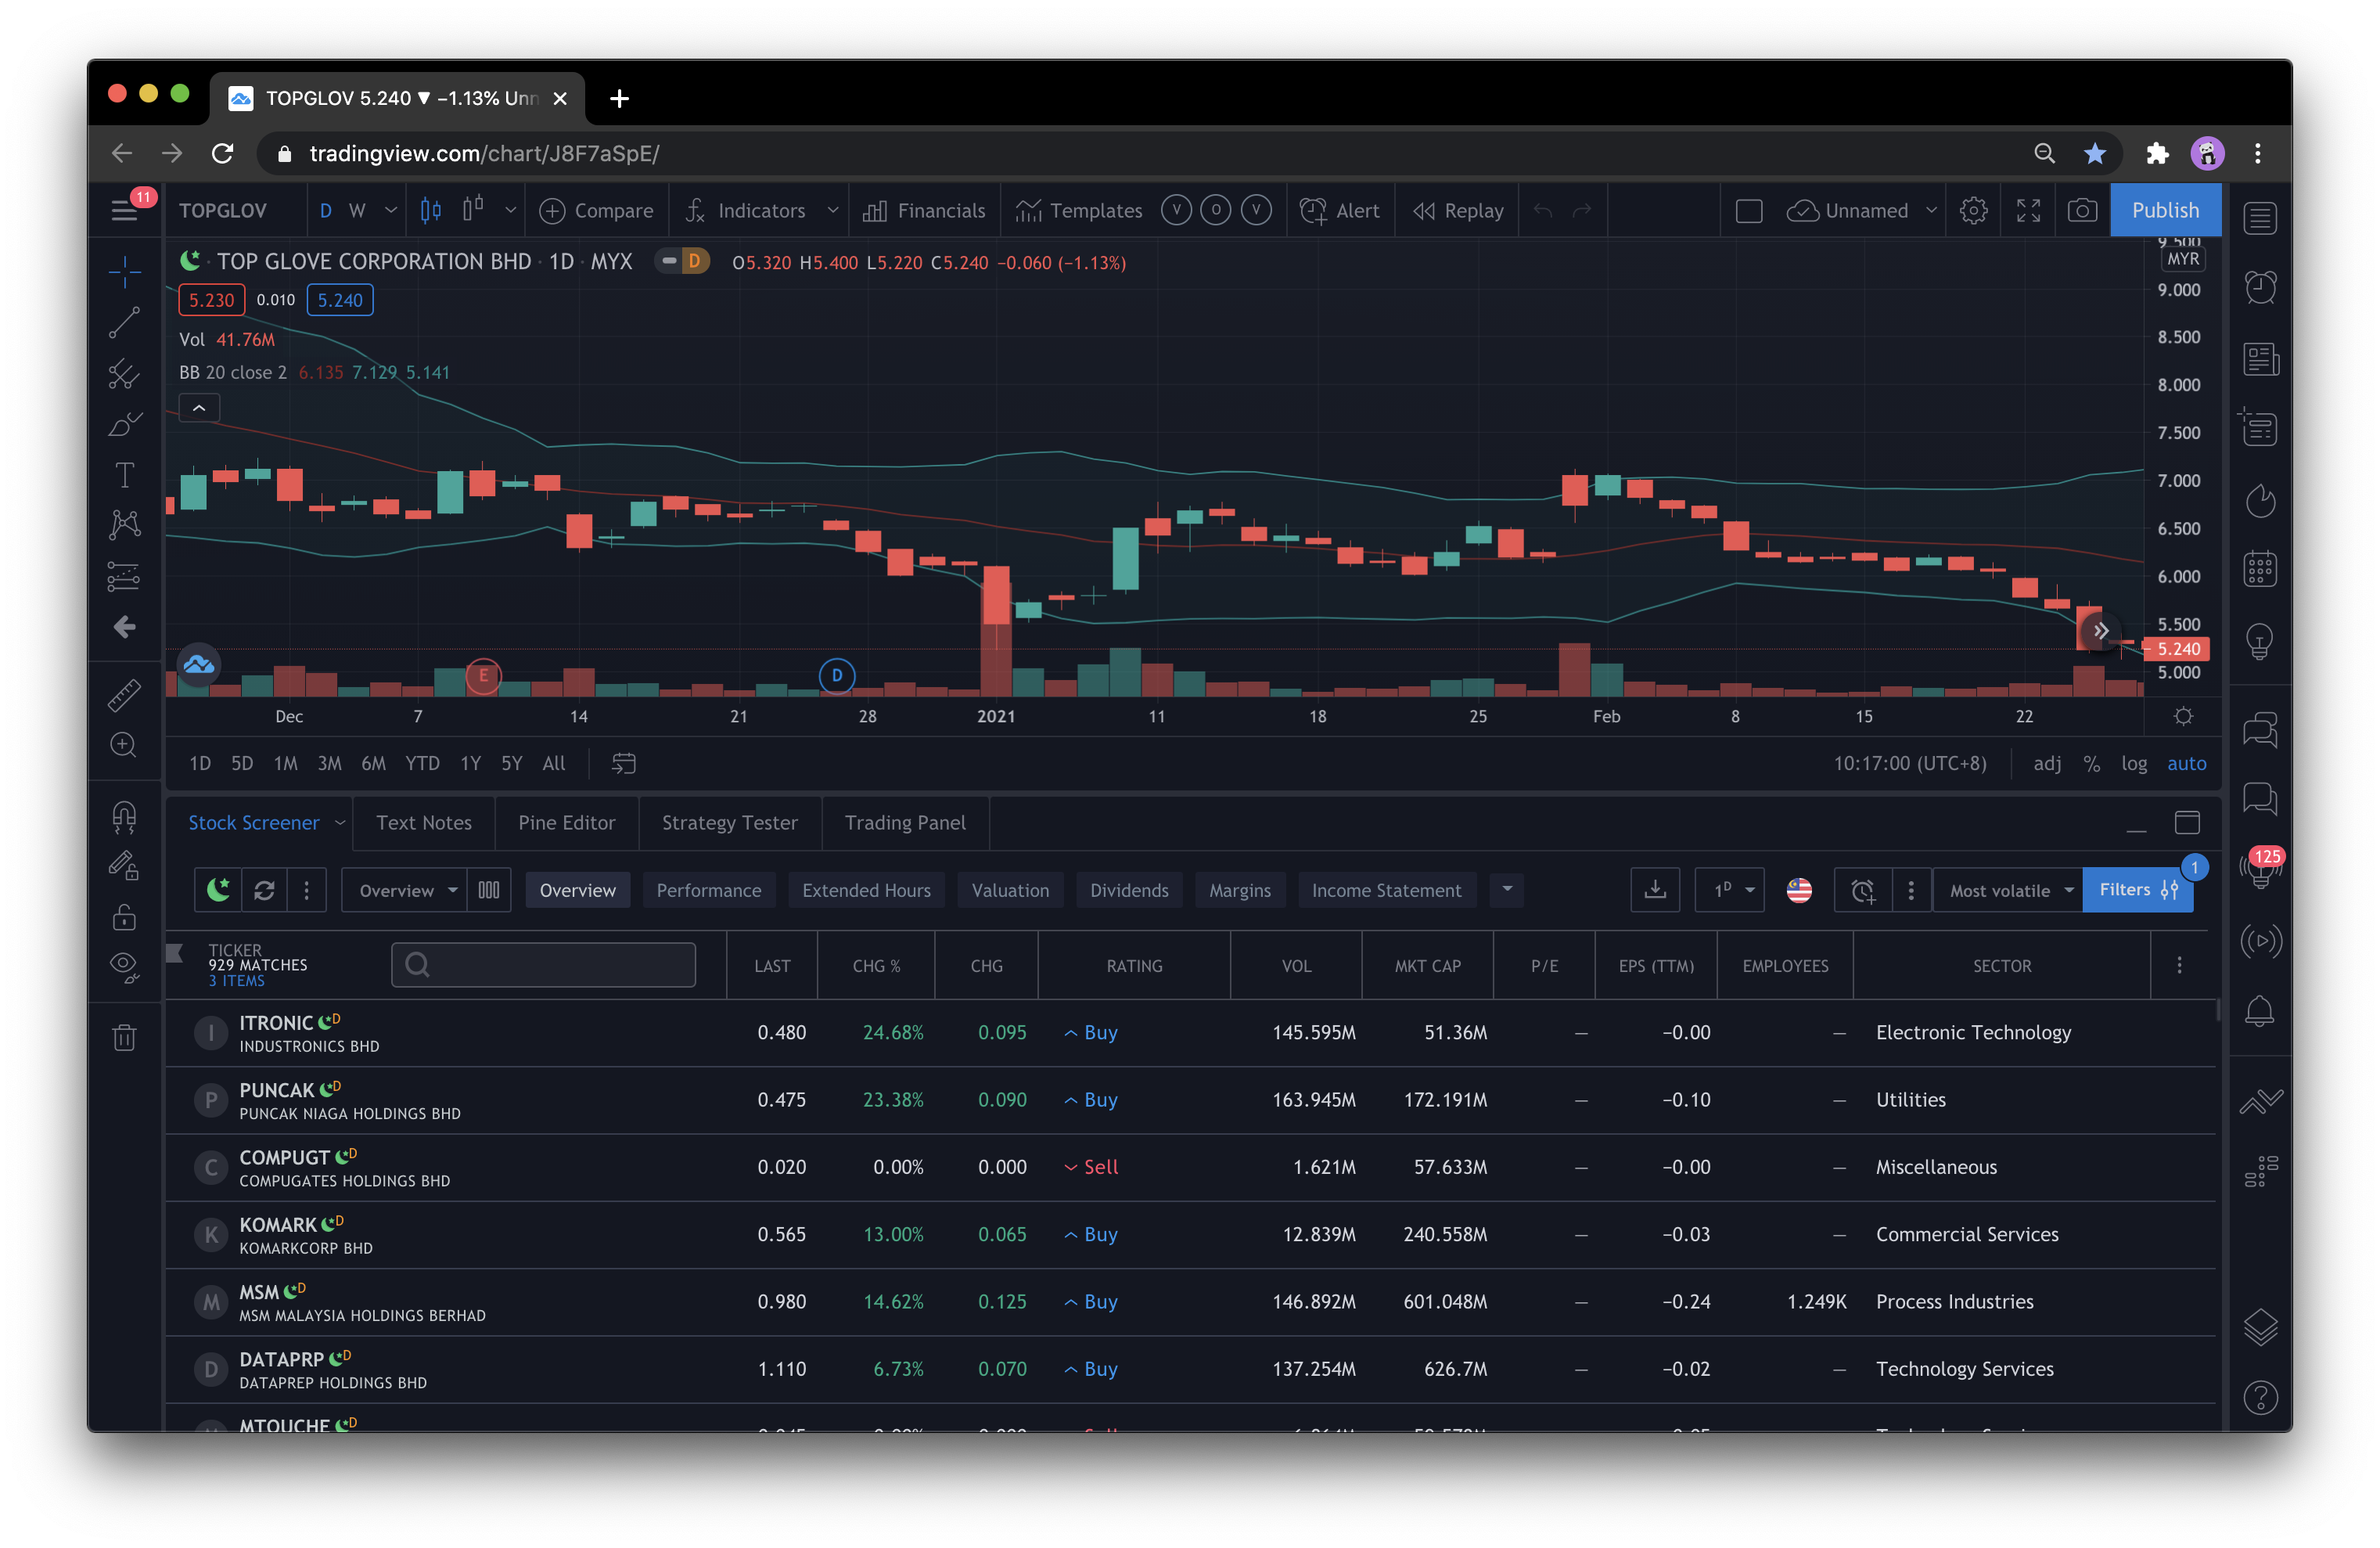Open the help center question icon
Image resolution: width=2380 pixels, height=1548 pixels.
click(2260, 1397)
